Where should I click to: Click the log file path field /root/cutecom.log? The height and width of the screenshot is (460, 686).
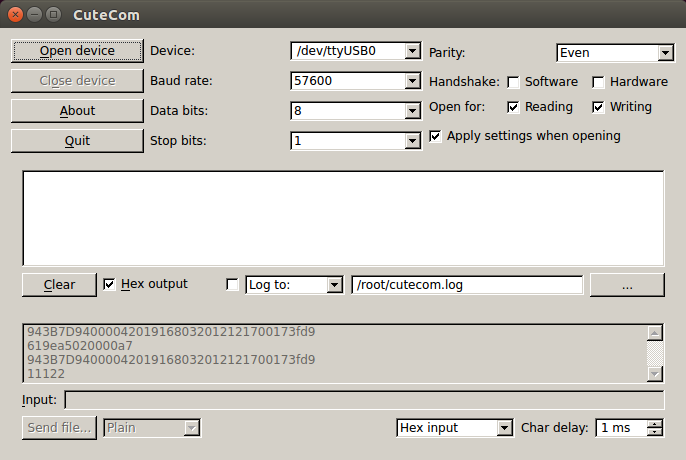pos(467,285)
